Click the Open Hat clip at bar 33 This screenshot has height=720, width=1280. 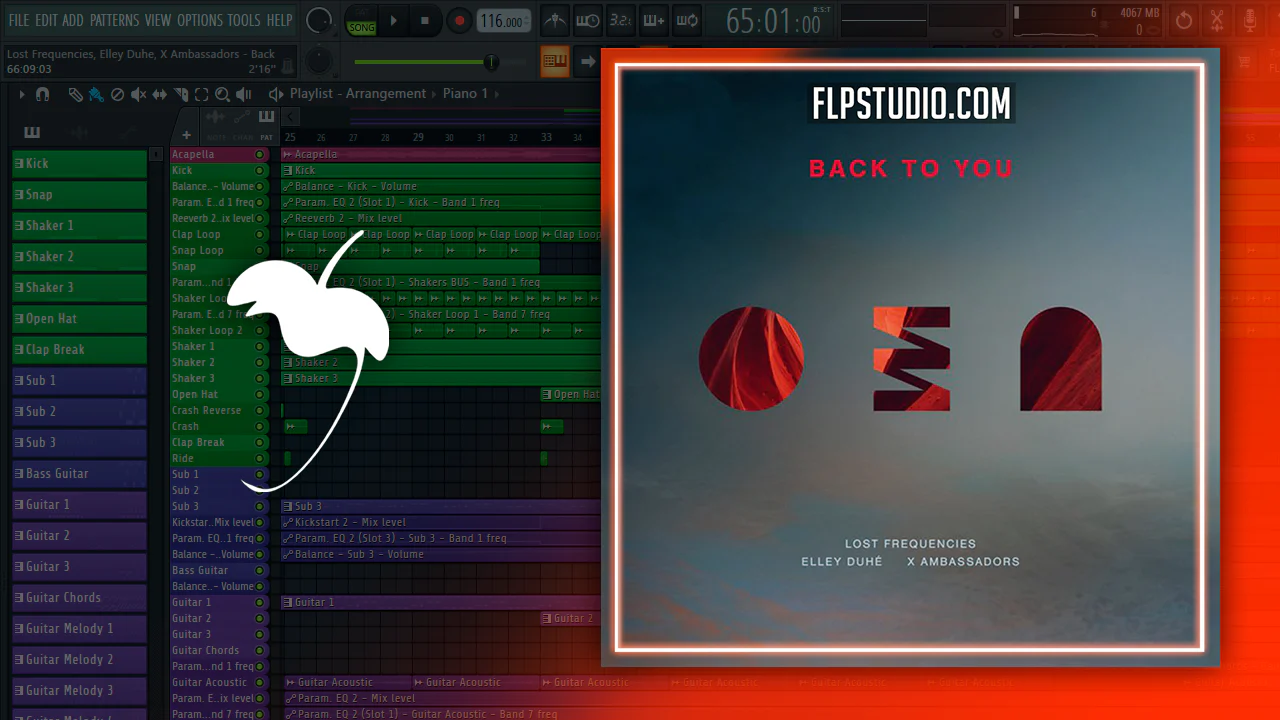[570, 395]
